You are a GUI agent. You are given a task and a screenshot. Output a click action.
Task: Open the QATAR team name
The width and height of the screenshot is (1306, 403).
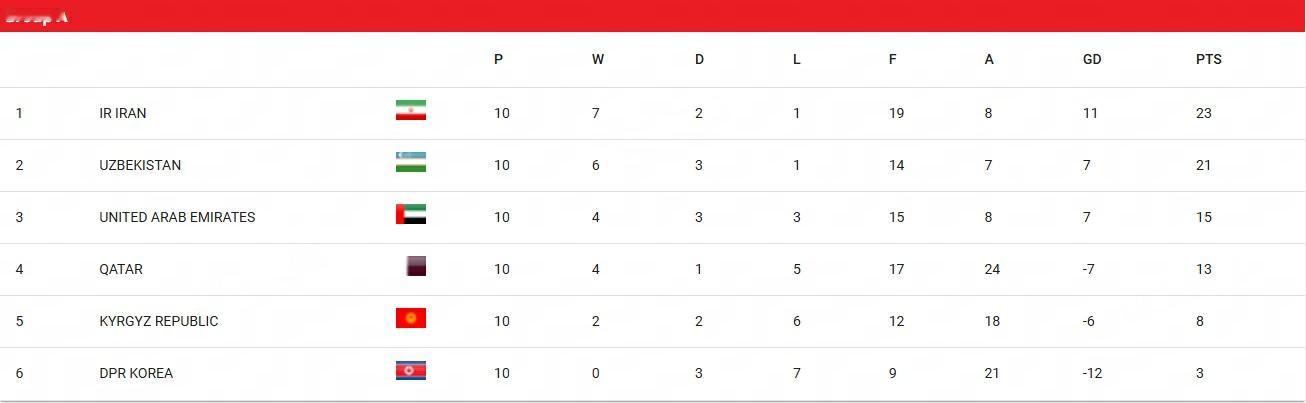coord(121,269)
